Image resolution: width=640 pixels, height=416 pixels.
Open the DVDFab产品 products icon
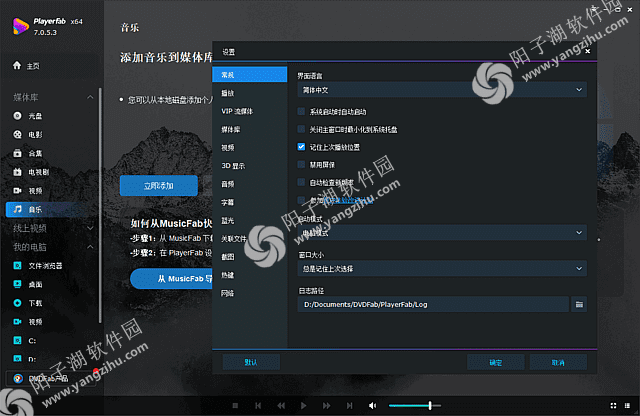click(x=18, y=378)
